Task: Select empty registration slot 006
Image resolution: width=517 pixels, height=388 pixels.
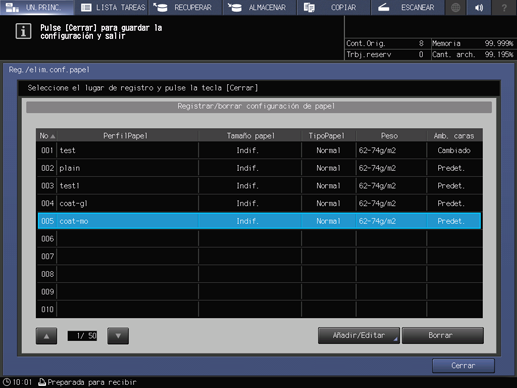Action: (259, 239)
